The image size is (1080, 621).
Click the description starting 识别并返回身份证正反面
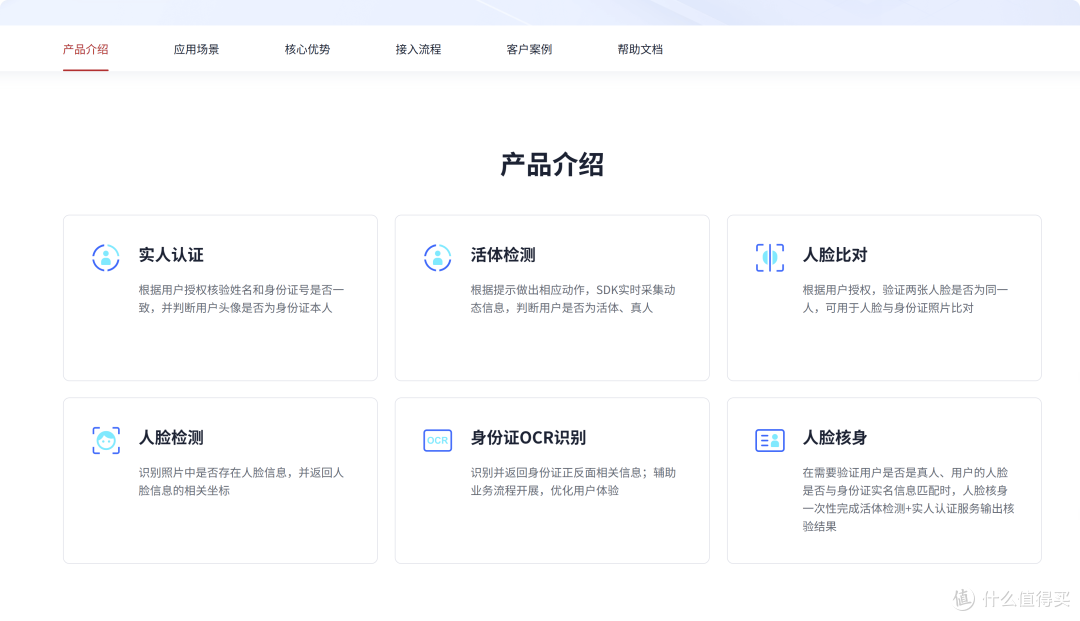(x=573, y=481)
